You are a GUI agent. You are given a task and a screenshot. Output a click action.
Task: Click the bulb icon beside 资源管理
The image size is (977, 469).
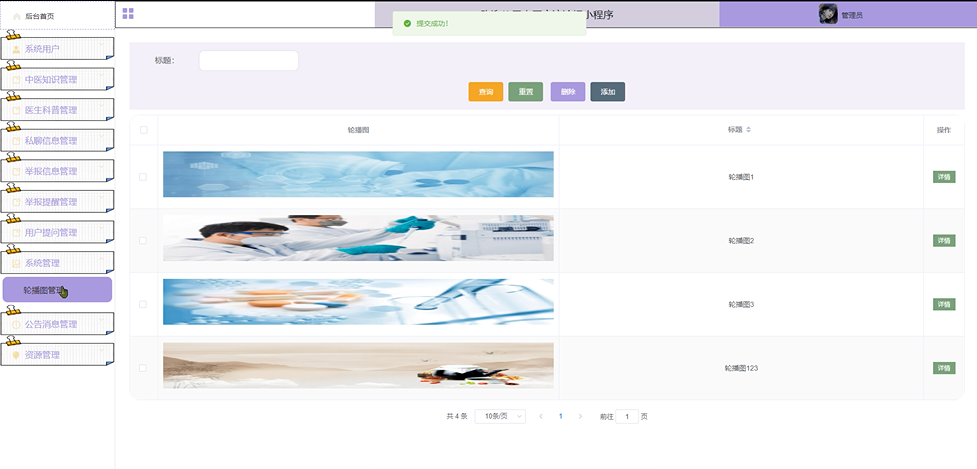click(16, 355)
